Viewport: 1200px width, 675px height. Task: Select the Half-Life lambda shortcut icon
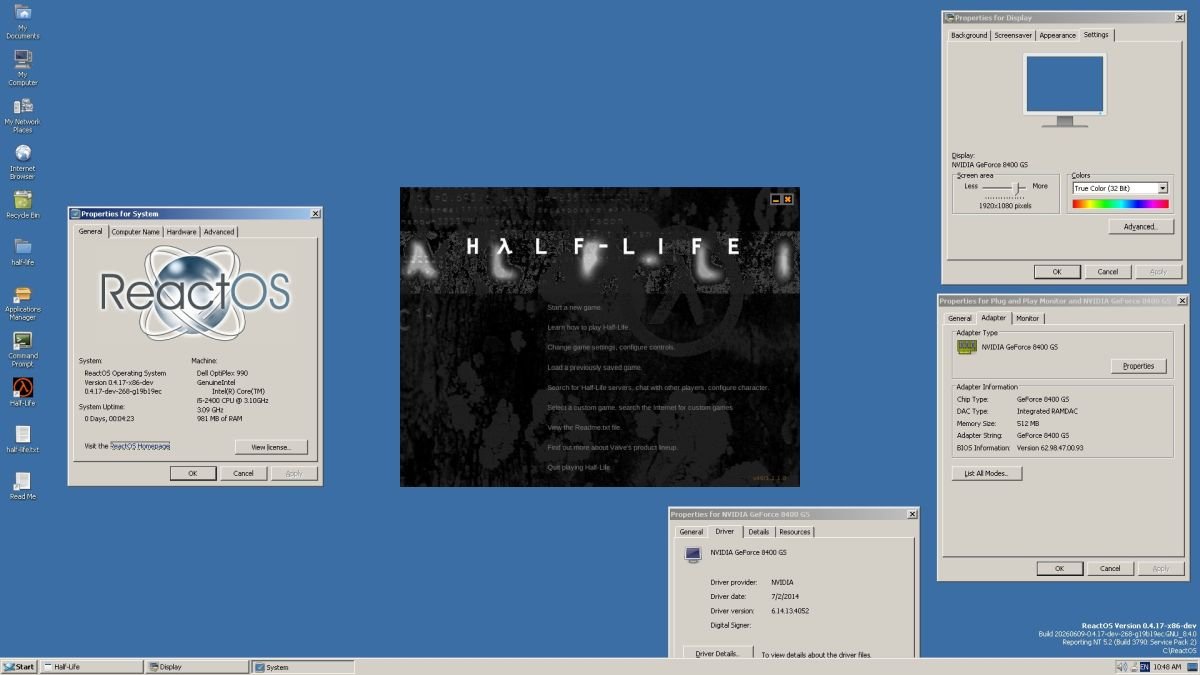point(22,392)
